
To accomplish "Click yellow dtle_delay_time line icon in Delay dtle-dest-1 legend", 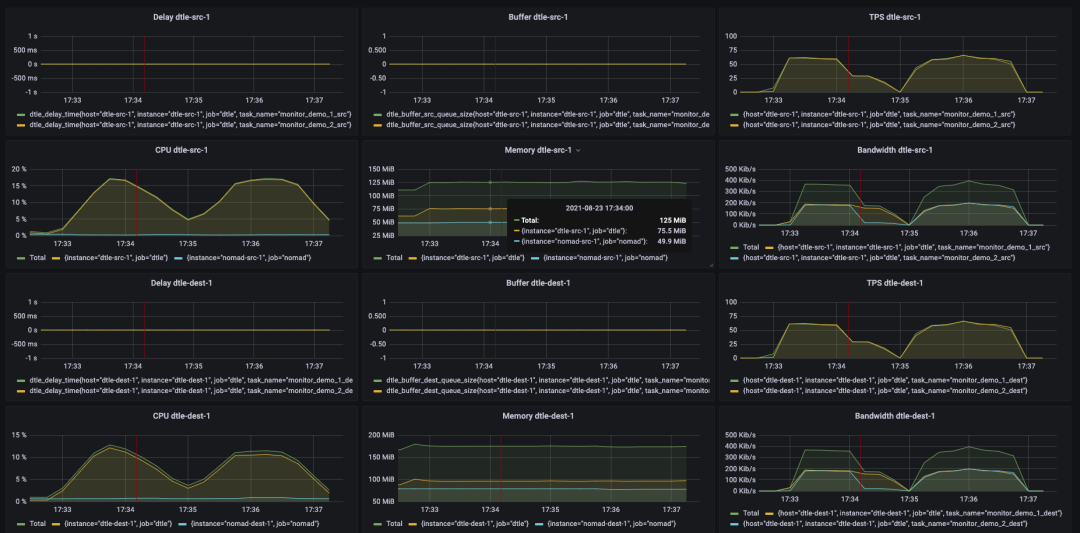I will coord(21,391).
